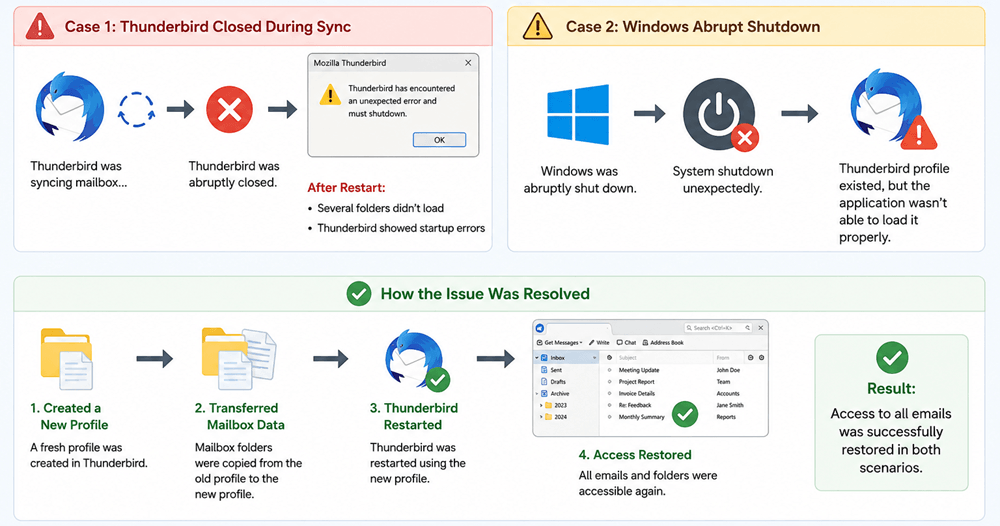Image resolution: width=1000 pixels, height=526 pixels.
Task: Collapse the Inbox folder arrow
Action: tap(537, 358)
